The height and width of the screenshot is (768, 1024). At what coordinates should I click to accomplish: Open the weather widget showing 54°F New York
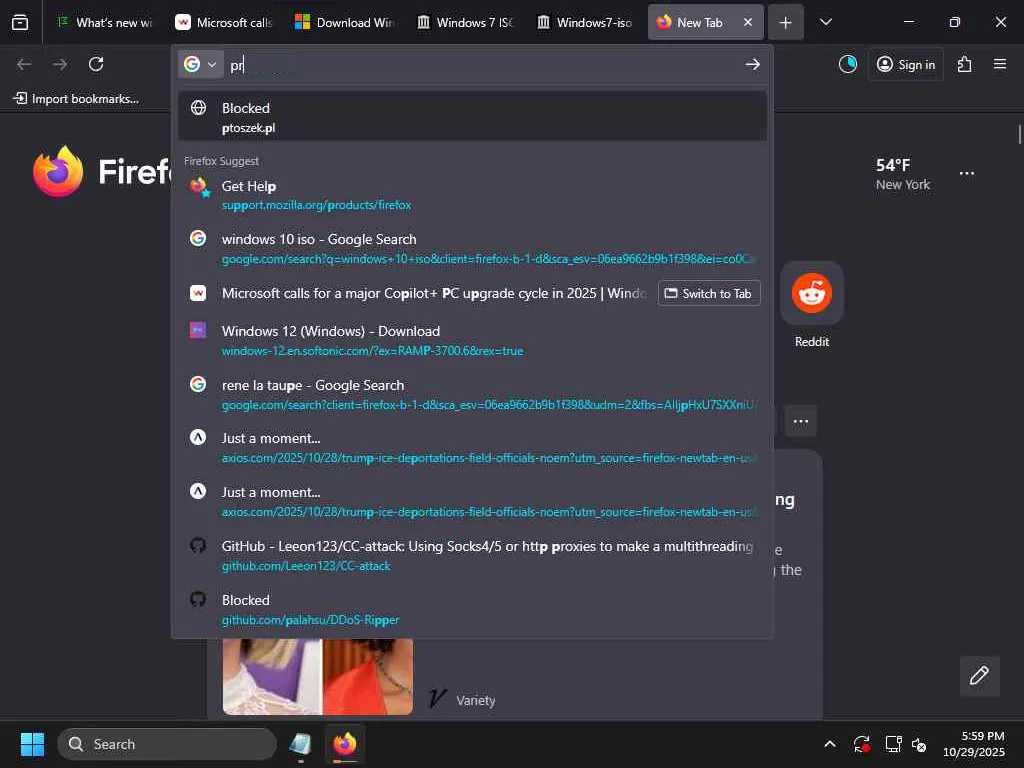point(903,174)
